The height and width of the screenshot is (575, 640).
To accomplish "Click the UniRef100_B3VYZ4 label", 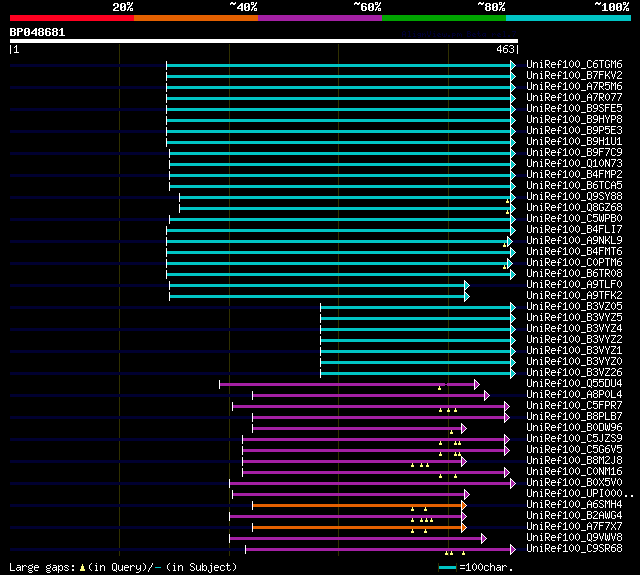I will tap(574, 329).
